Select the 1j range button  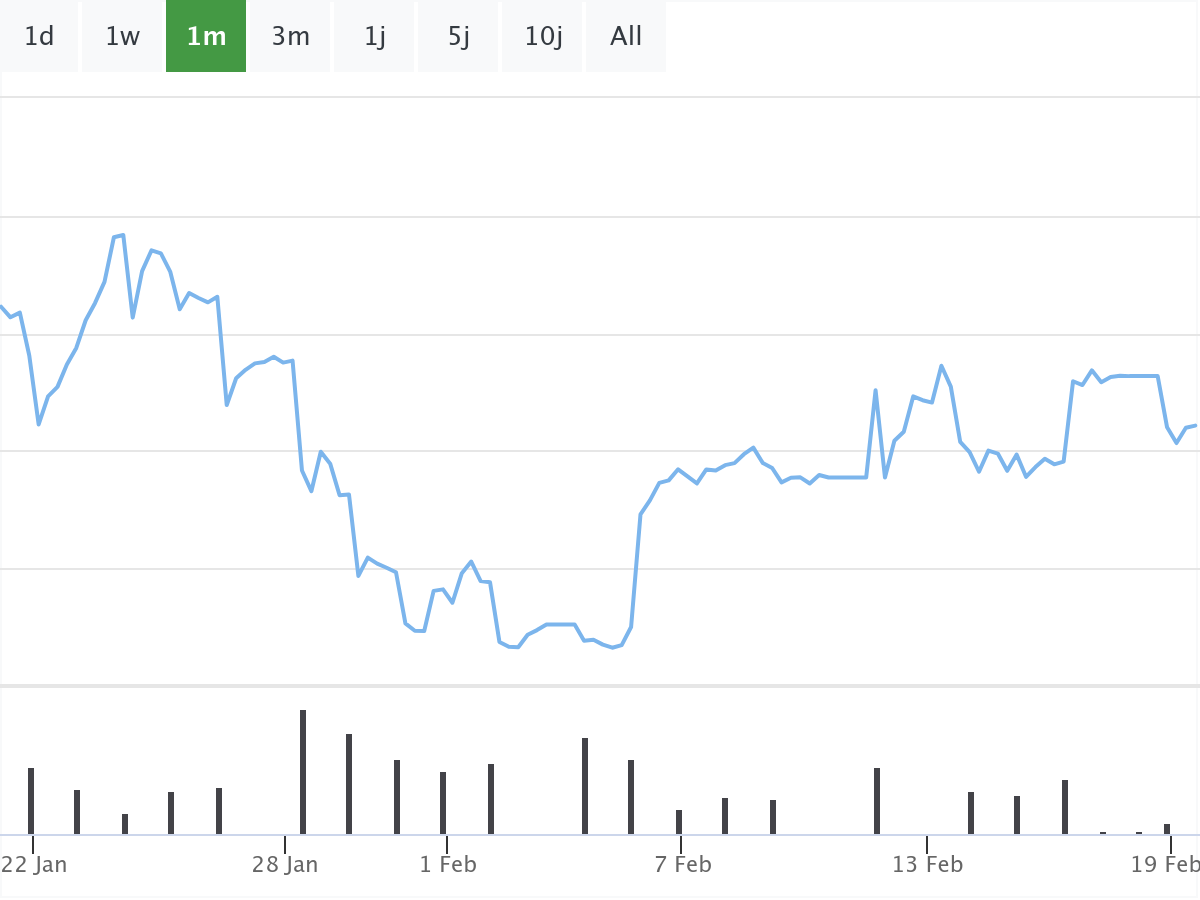tap(375, 37)
